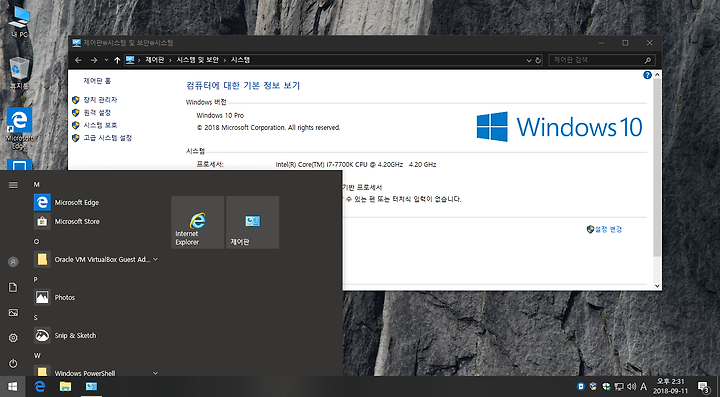
Task: Select Microsoft Edge desktop shortcut
Action: pyautogui.click(x=19, y=129)
